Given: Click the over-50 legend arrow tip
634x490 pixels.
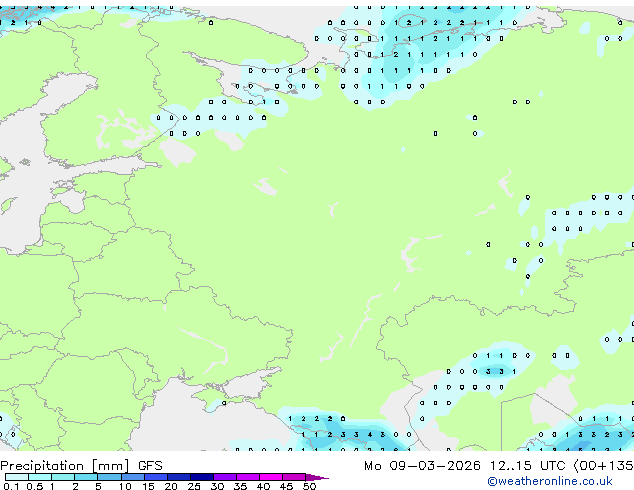Looking at the screenshot, I should (317, 477).
